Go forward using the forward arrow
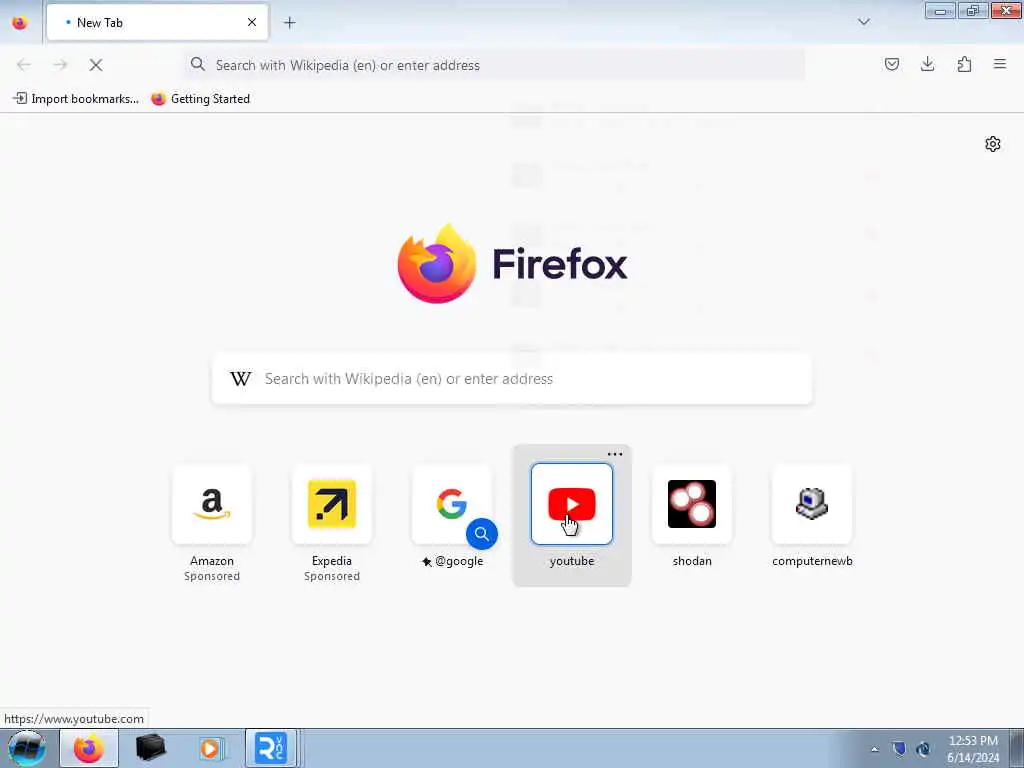 pos(60,65)
